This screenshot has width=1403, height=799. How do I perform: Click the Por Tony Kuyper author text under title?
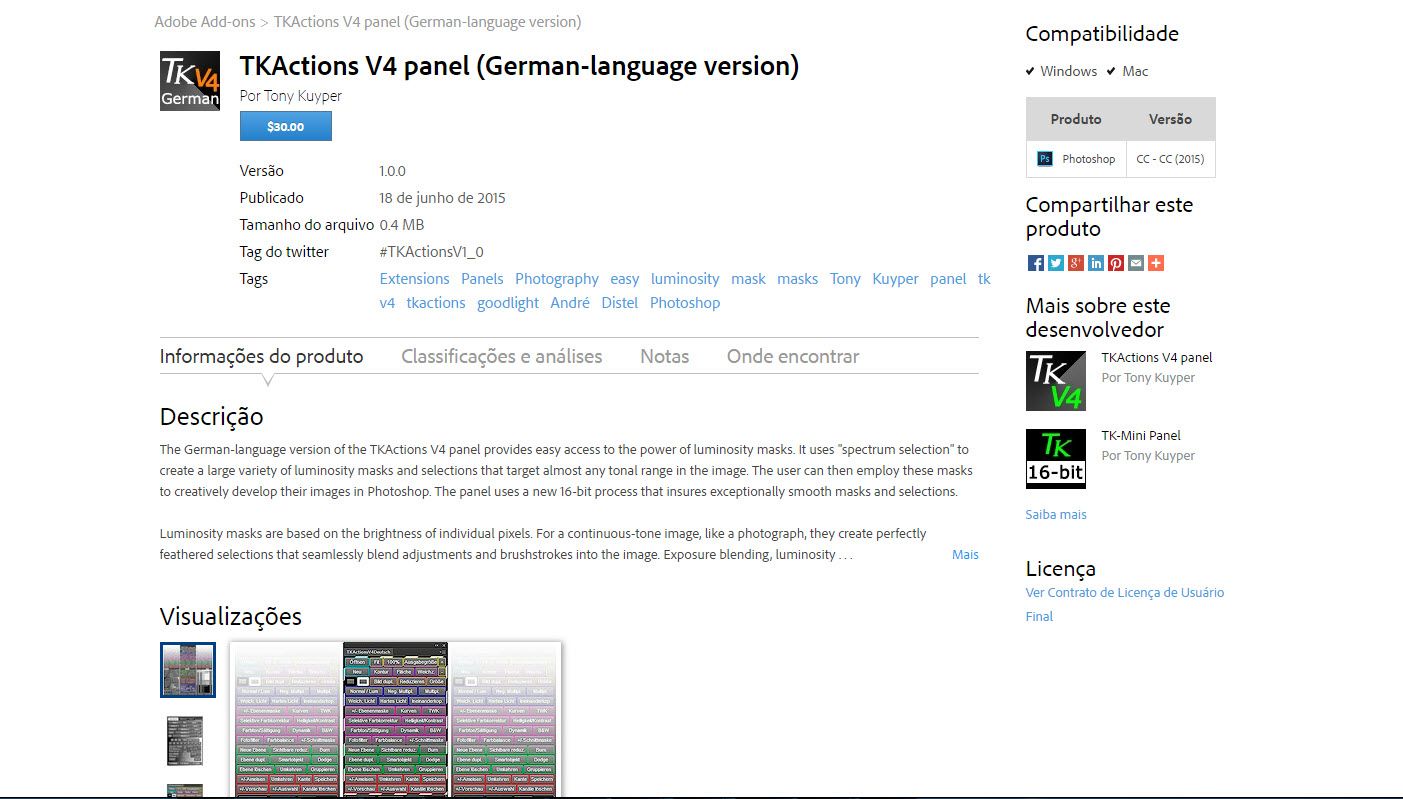pyautogui.click(x=291, y=96)
